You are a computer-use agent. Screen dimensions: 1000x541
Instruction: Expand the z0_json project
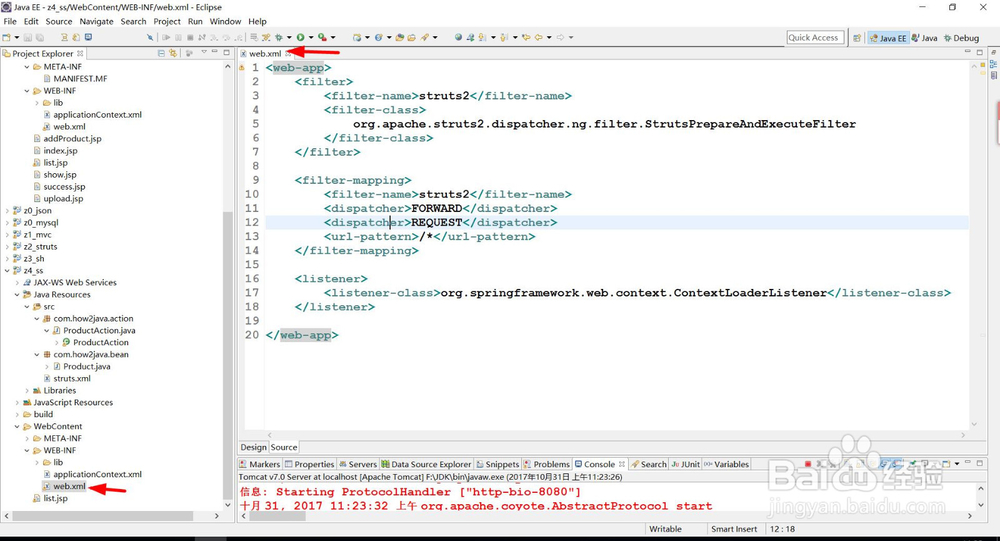(x=7, y=211)
